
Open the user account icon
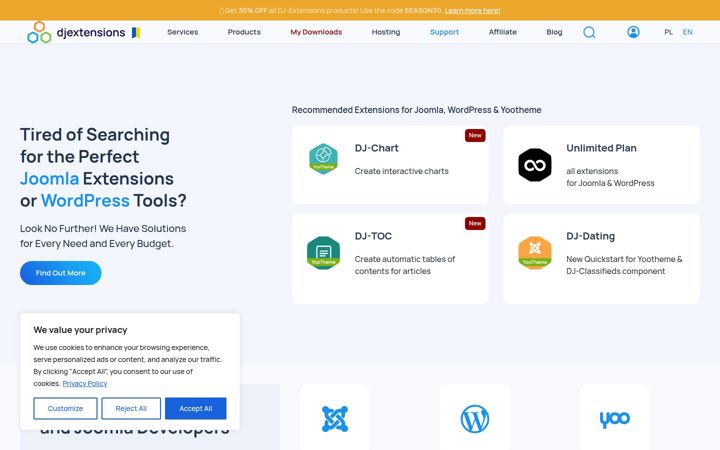[x=633, y=32]
